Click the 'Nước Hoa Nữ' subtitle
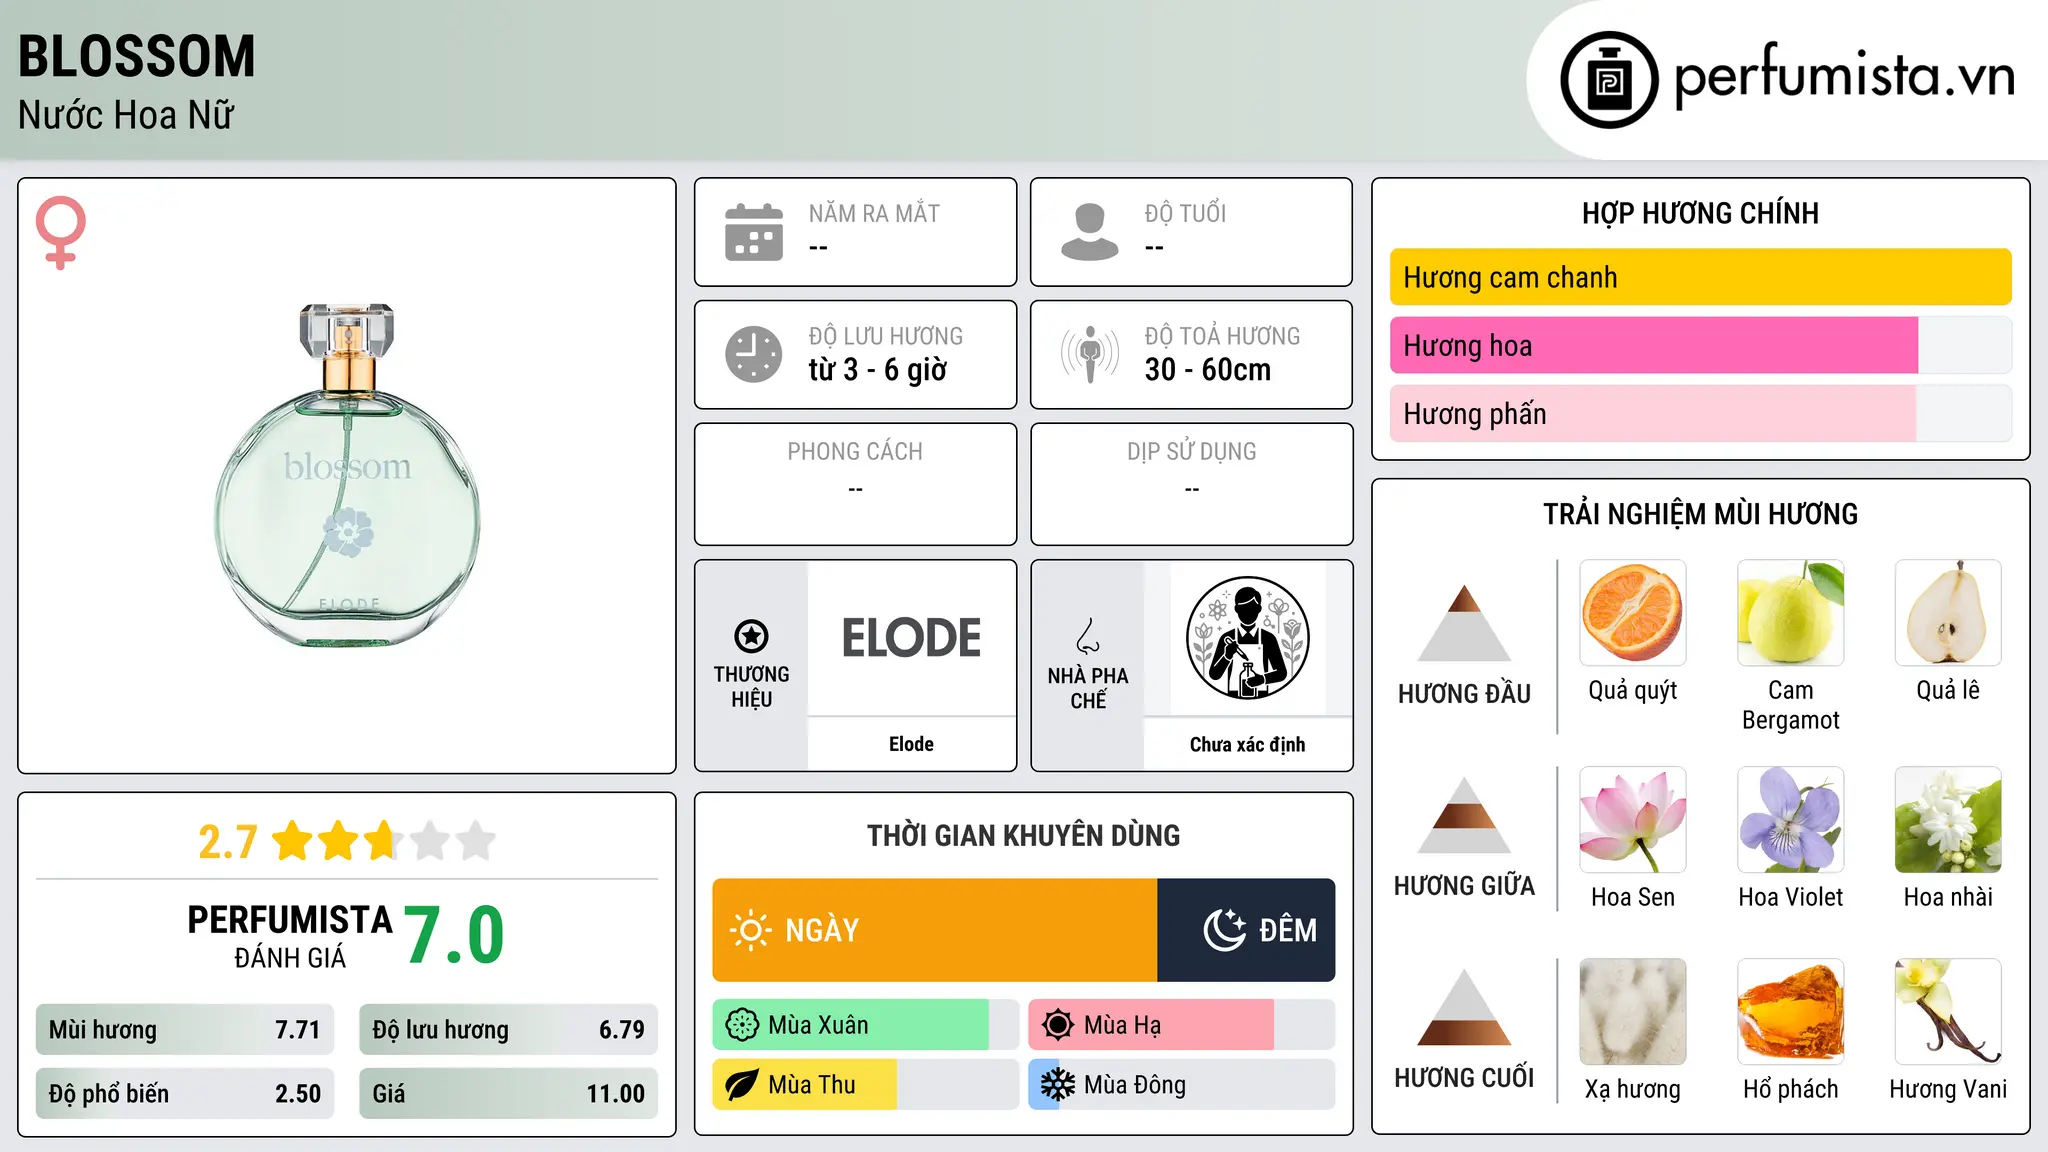This screenshot has width=2048, height=1152. [x=125, y=115]
